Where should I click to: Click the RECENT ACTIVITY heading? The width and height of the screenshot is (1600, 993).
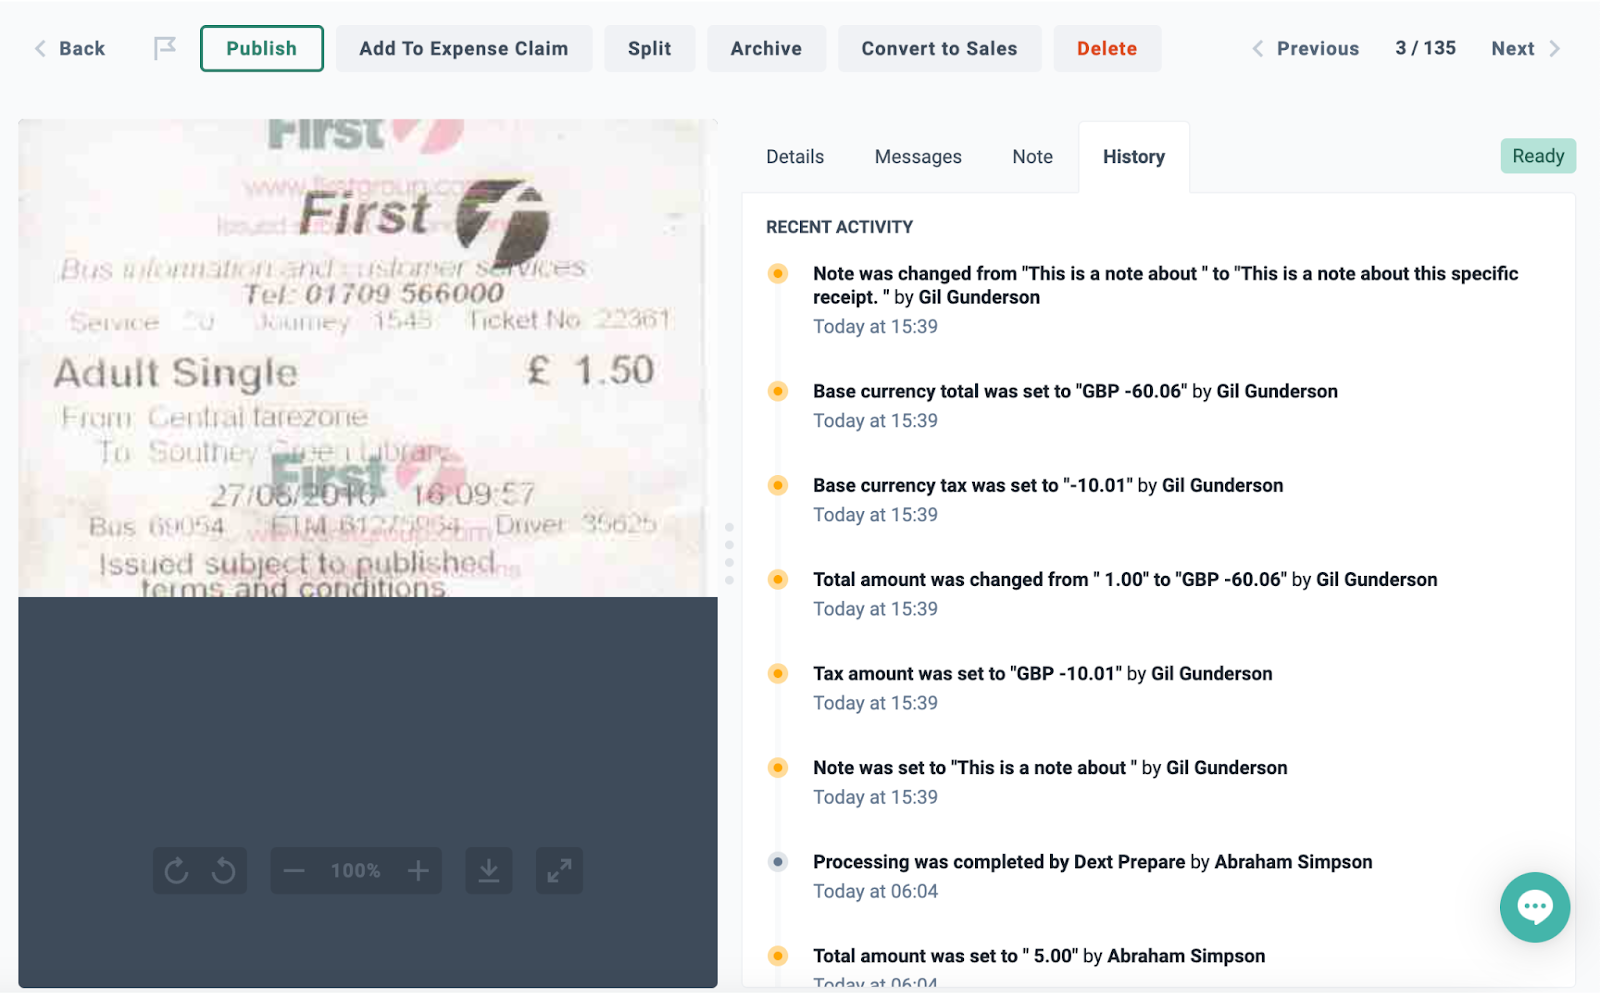point(839,227)
